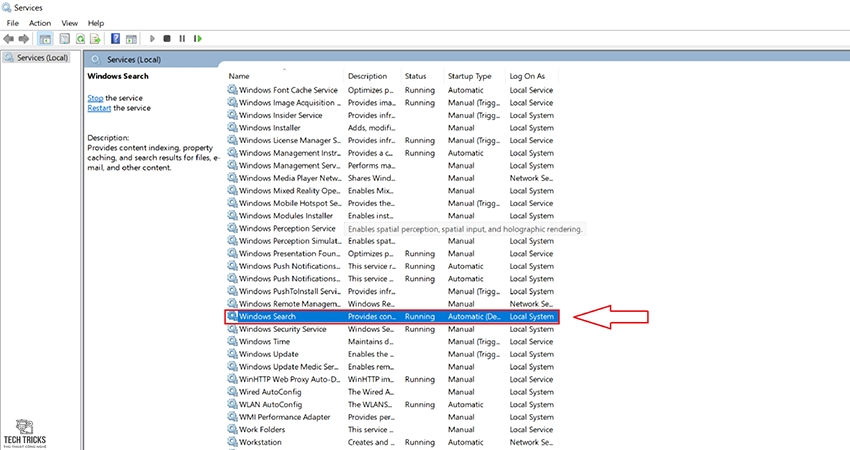
Task: Open Properties toolbar icon
Action: click(x=65, y=38)
